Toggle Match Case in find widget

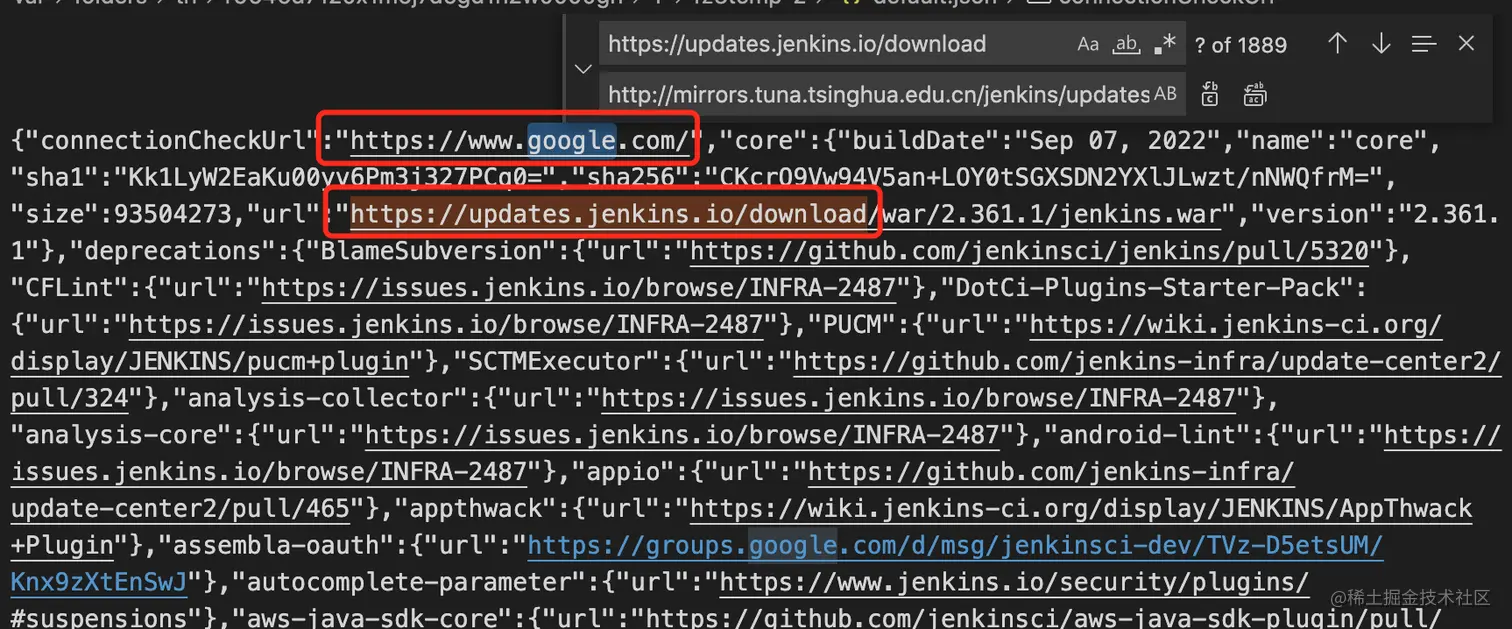pyautogui.click(x=1088, y=44)
